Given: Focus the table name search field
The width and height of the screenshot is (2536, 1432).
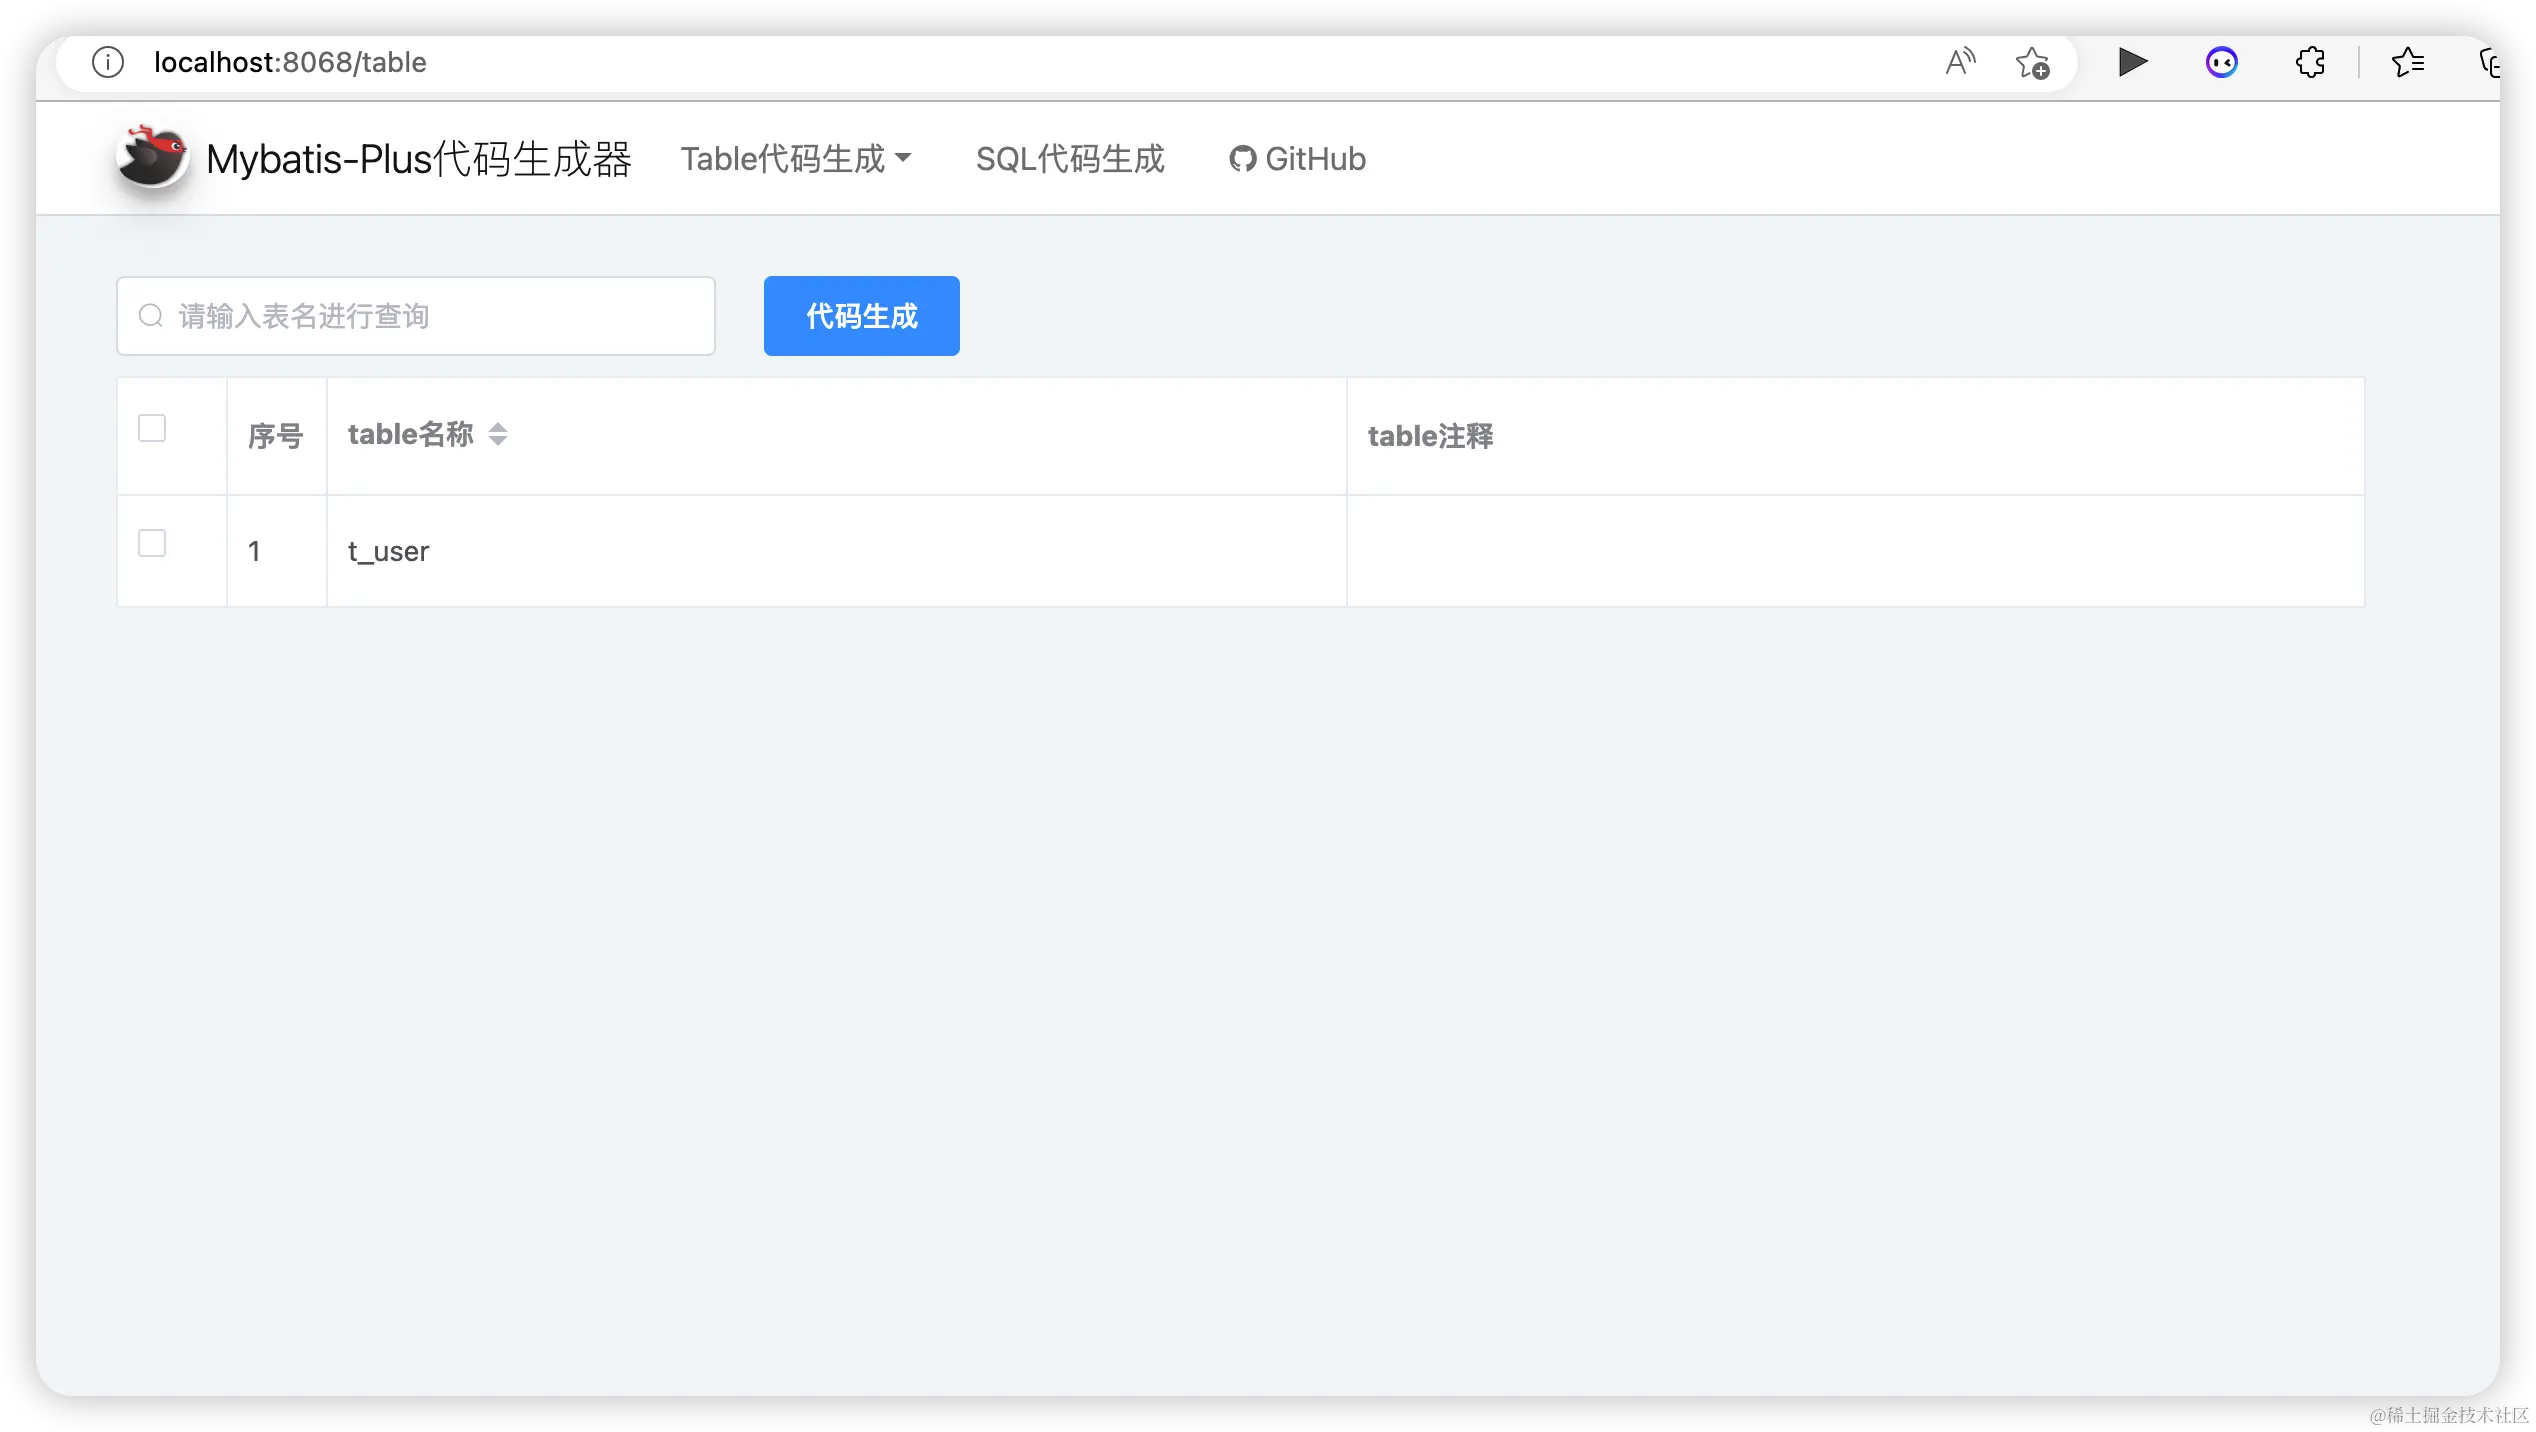Looking at the screenshot, I should coord(440,316).
